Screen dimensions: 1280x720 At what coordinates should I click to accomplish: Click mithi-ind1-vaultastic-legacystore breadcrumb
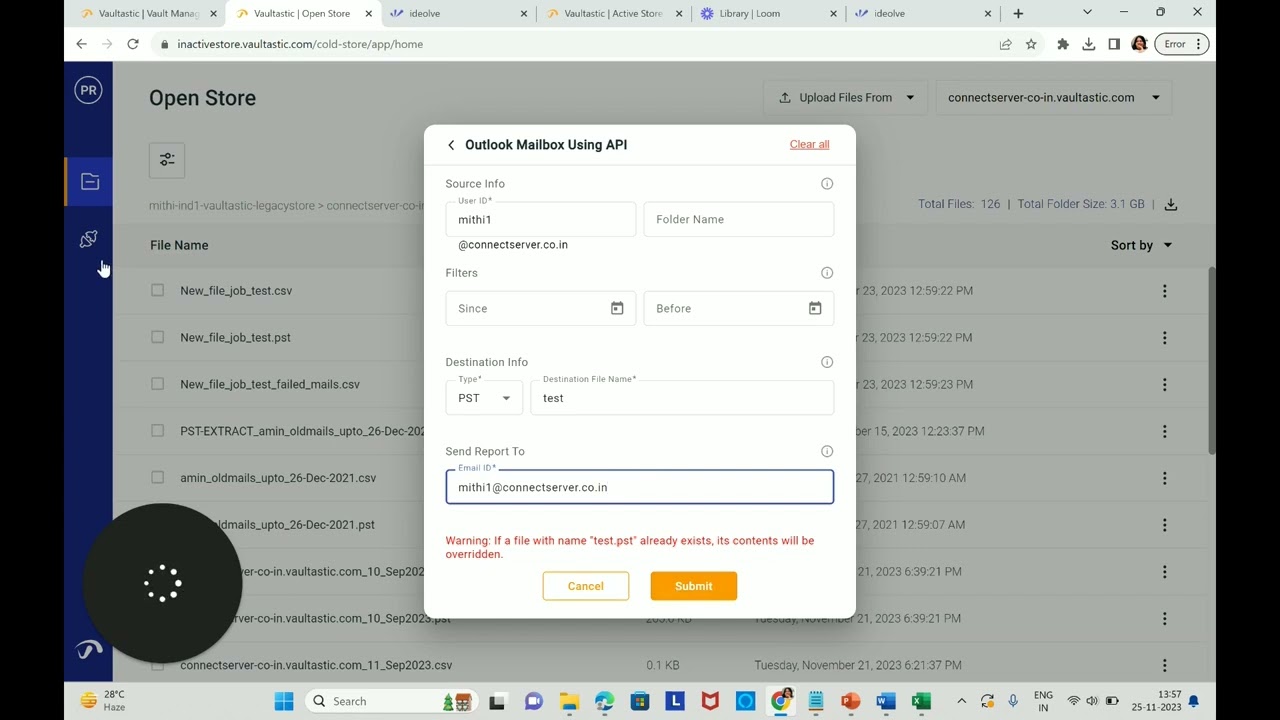click(x=232, y=205)
